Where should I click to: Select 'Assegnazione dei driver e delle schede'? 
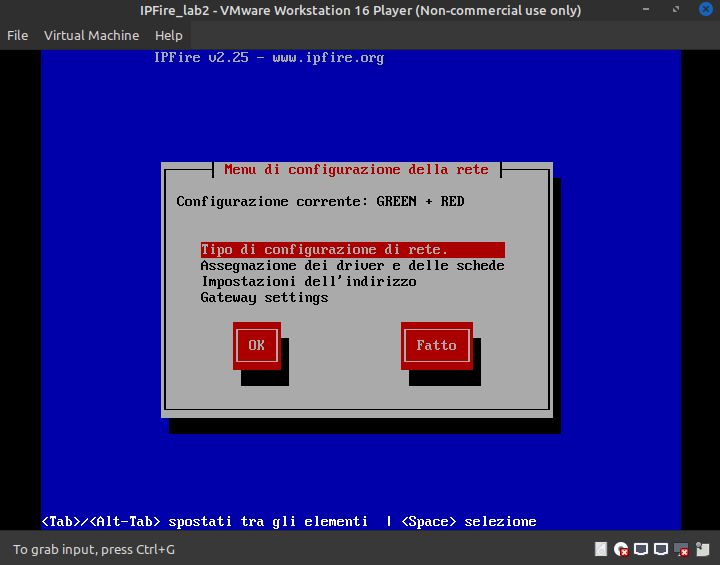click(353, 266)
